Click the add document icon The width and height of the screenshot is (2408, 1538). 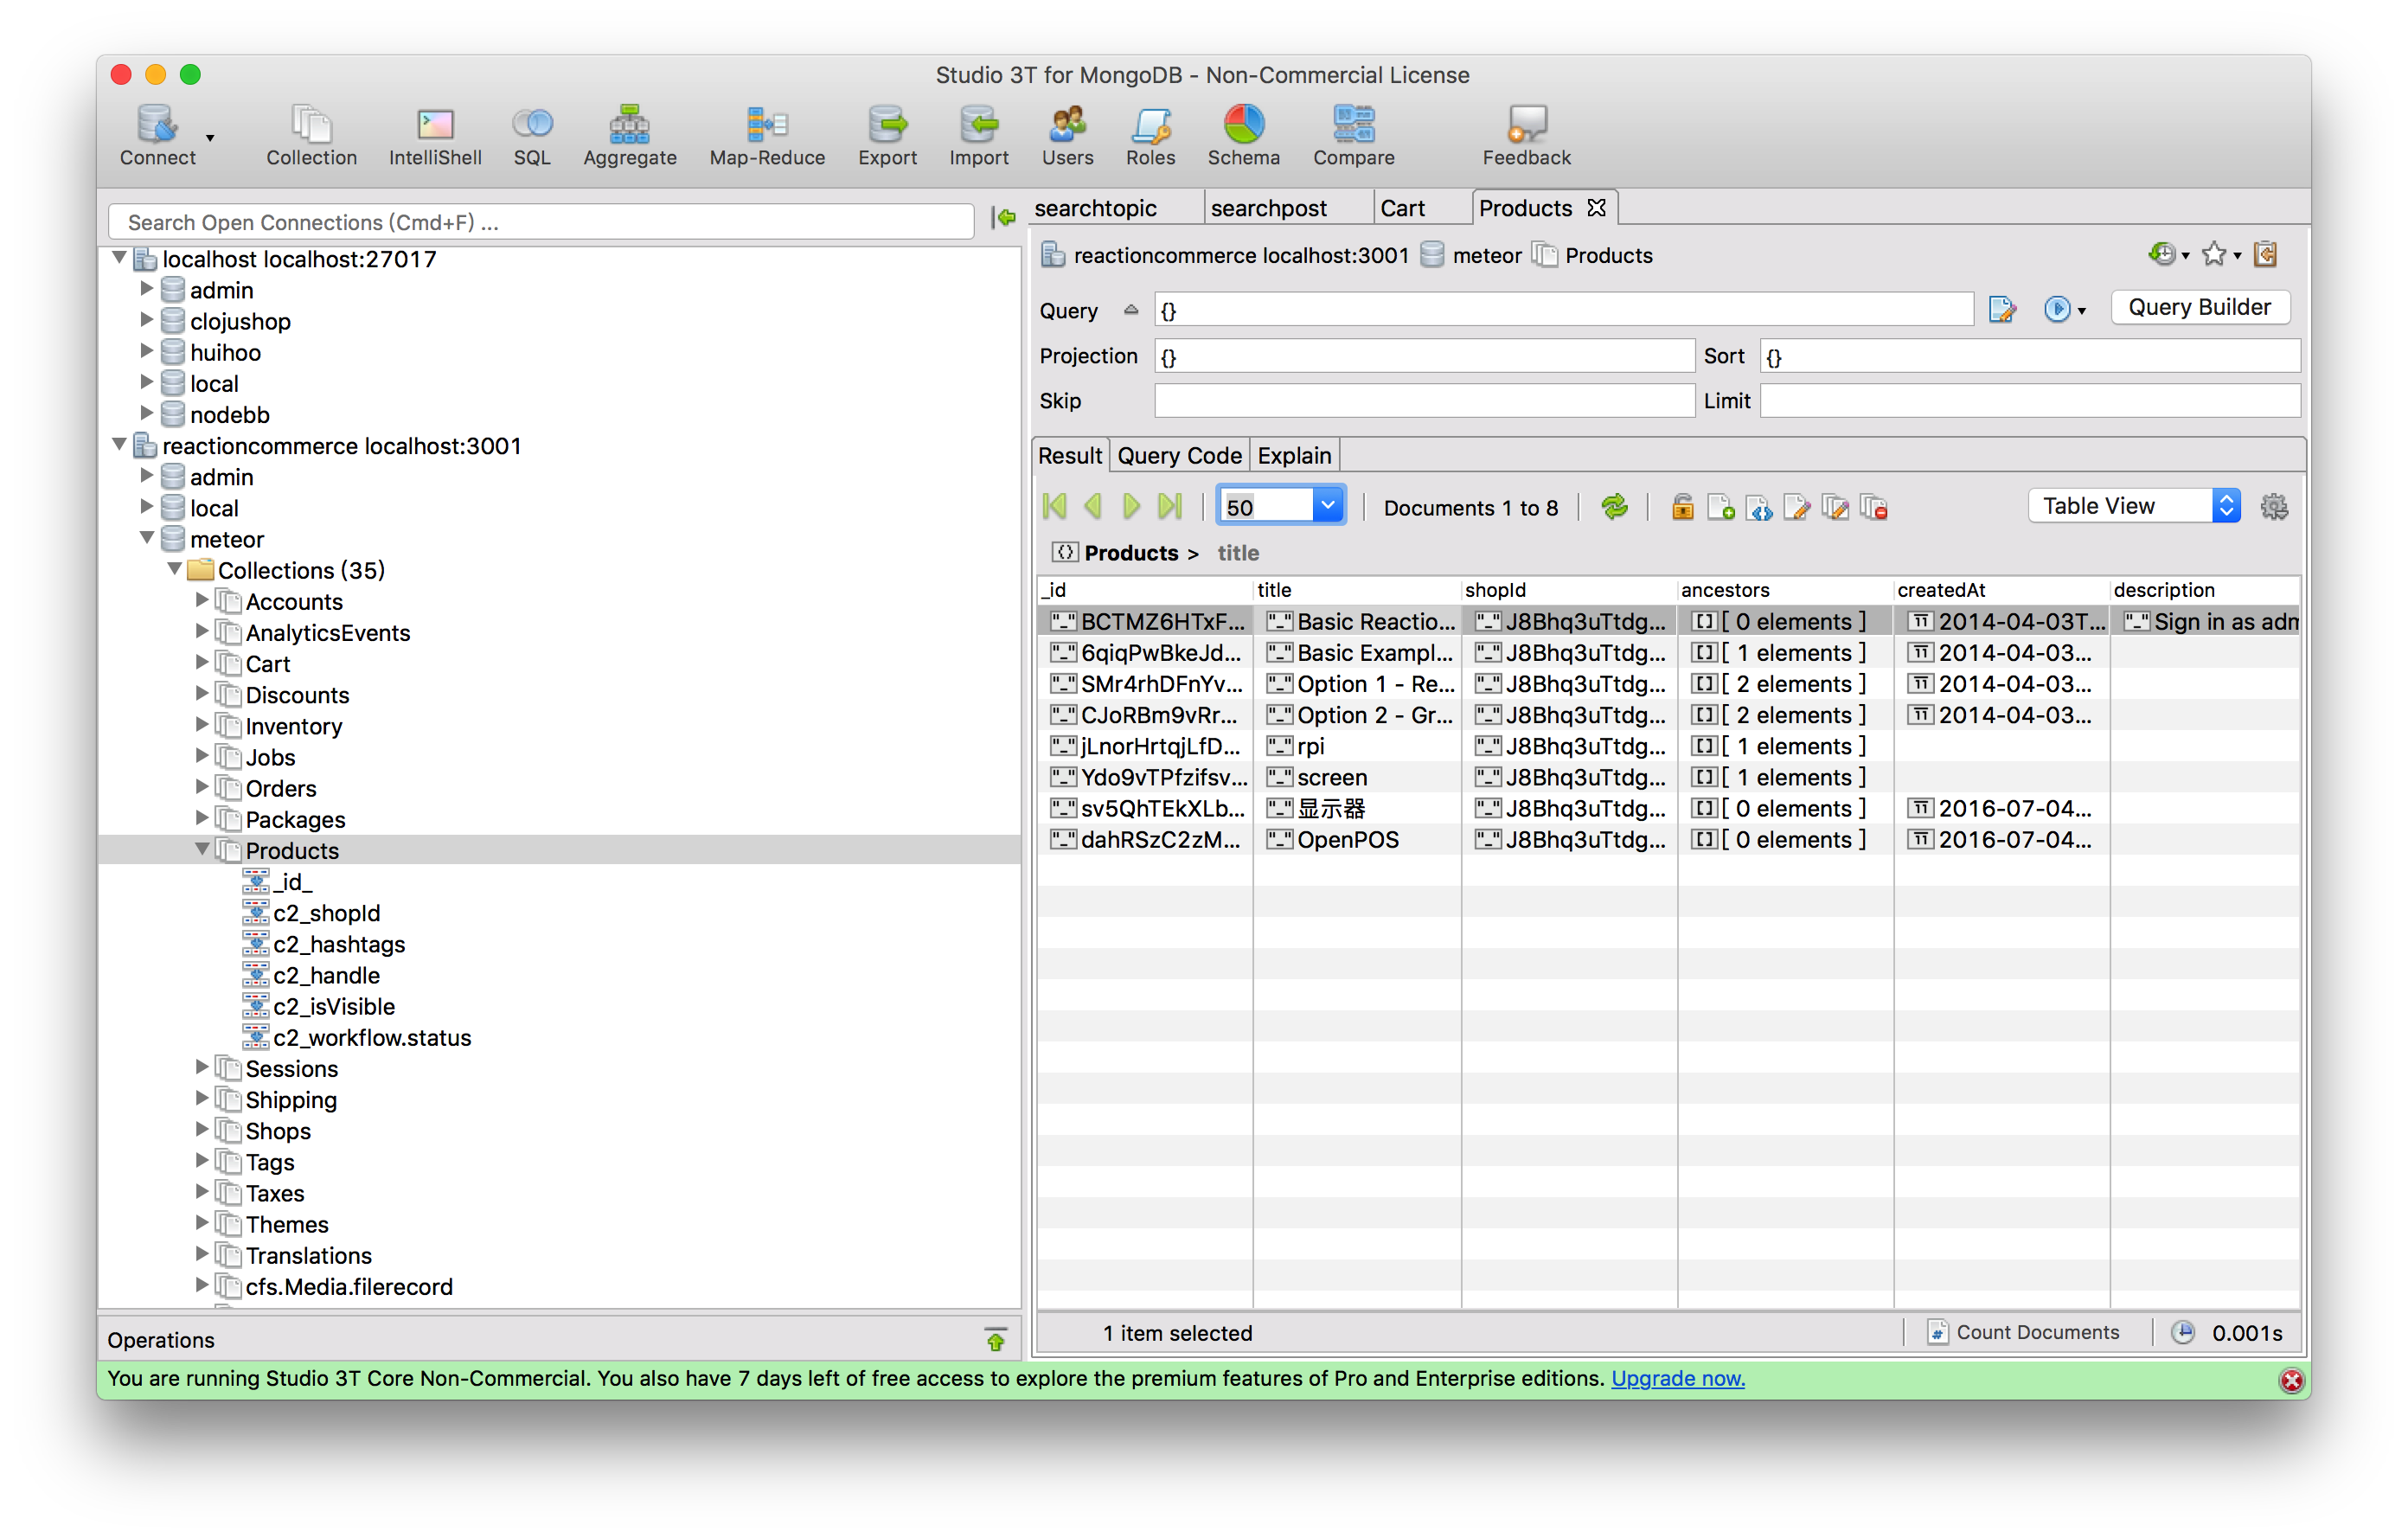pos(1720,508)
